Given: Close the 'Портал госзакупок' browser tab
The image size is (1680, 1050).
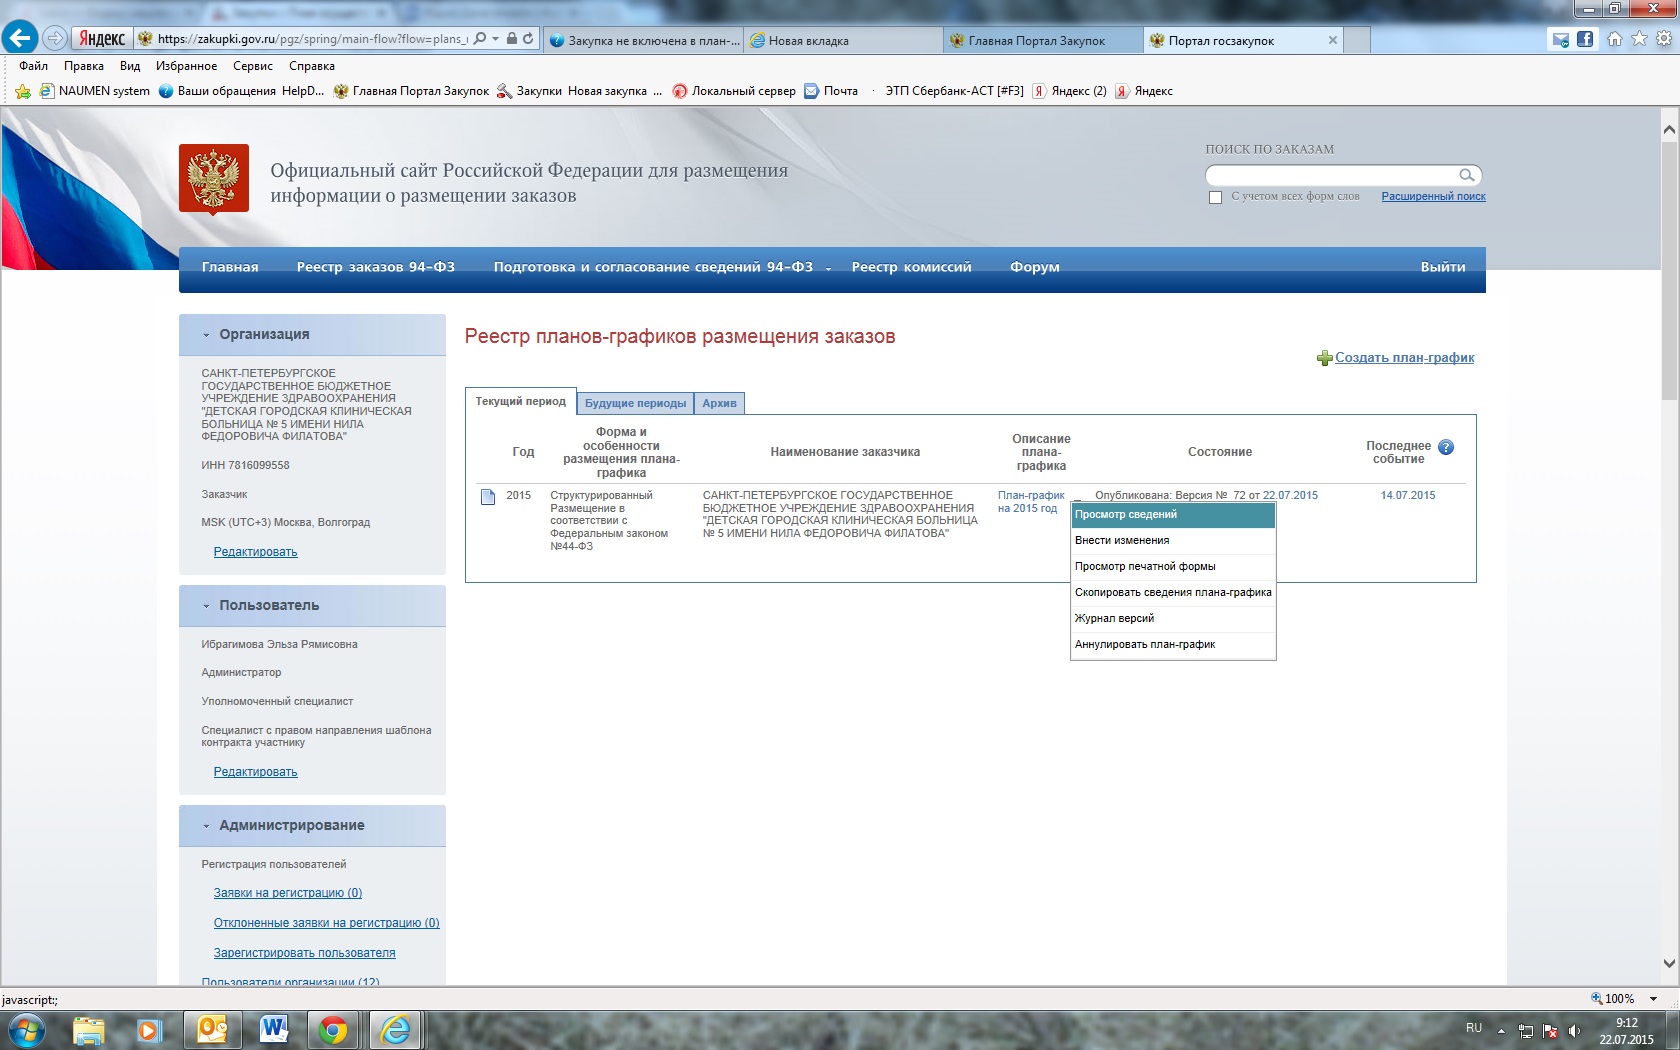Looking at the screenshot, I should tap(1332, 41).
